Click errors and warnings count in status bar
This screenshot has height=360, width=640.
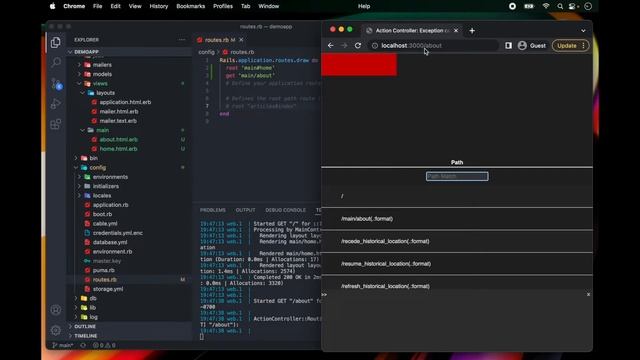104,345
